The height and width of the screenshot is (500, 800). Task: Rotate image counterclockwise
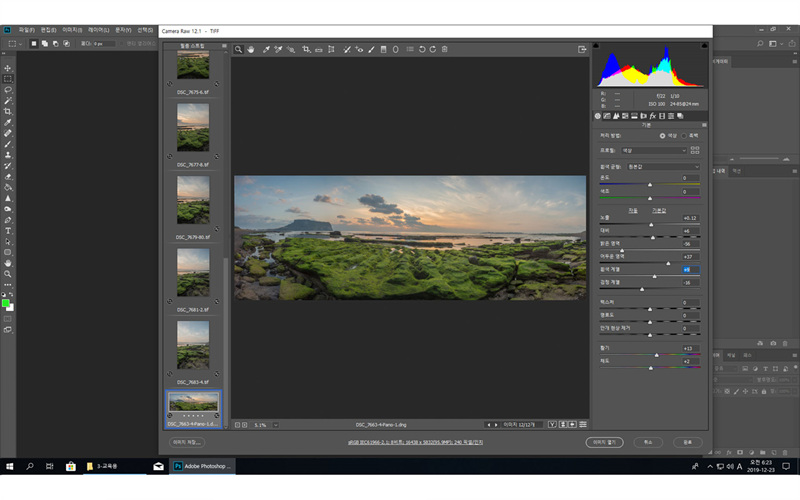pyautogui.click(x=422, y=49)
